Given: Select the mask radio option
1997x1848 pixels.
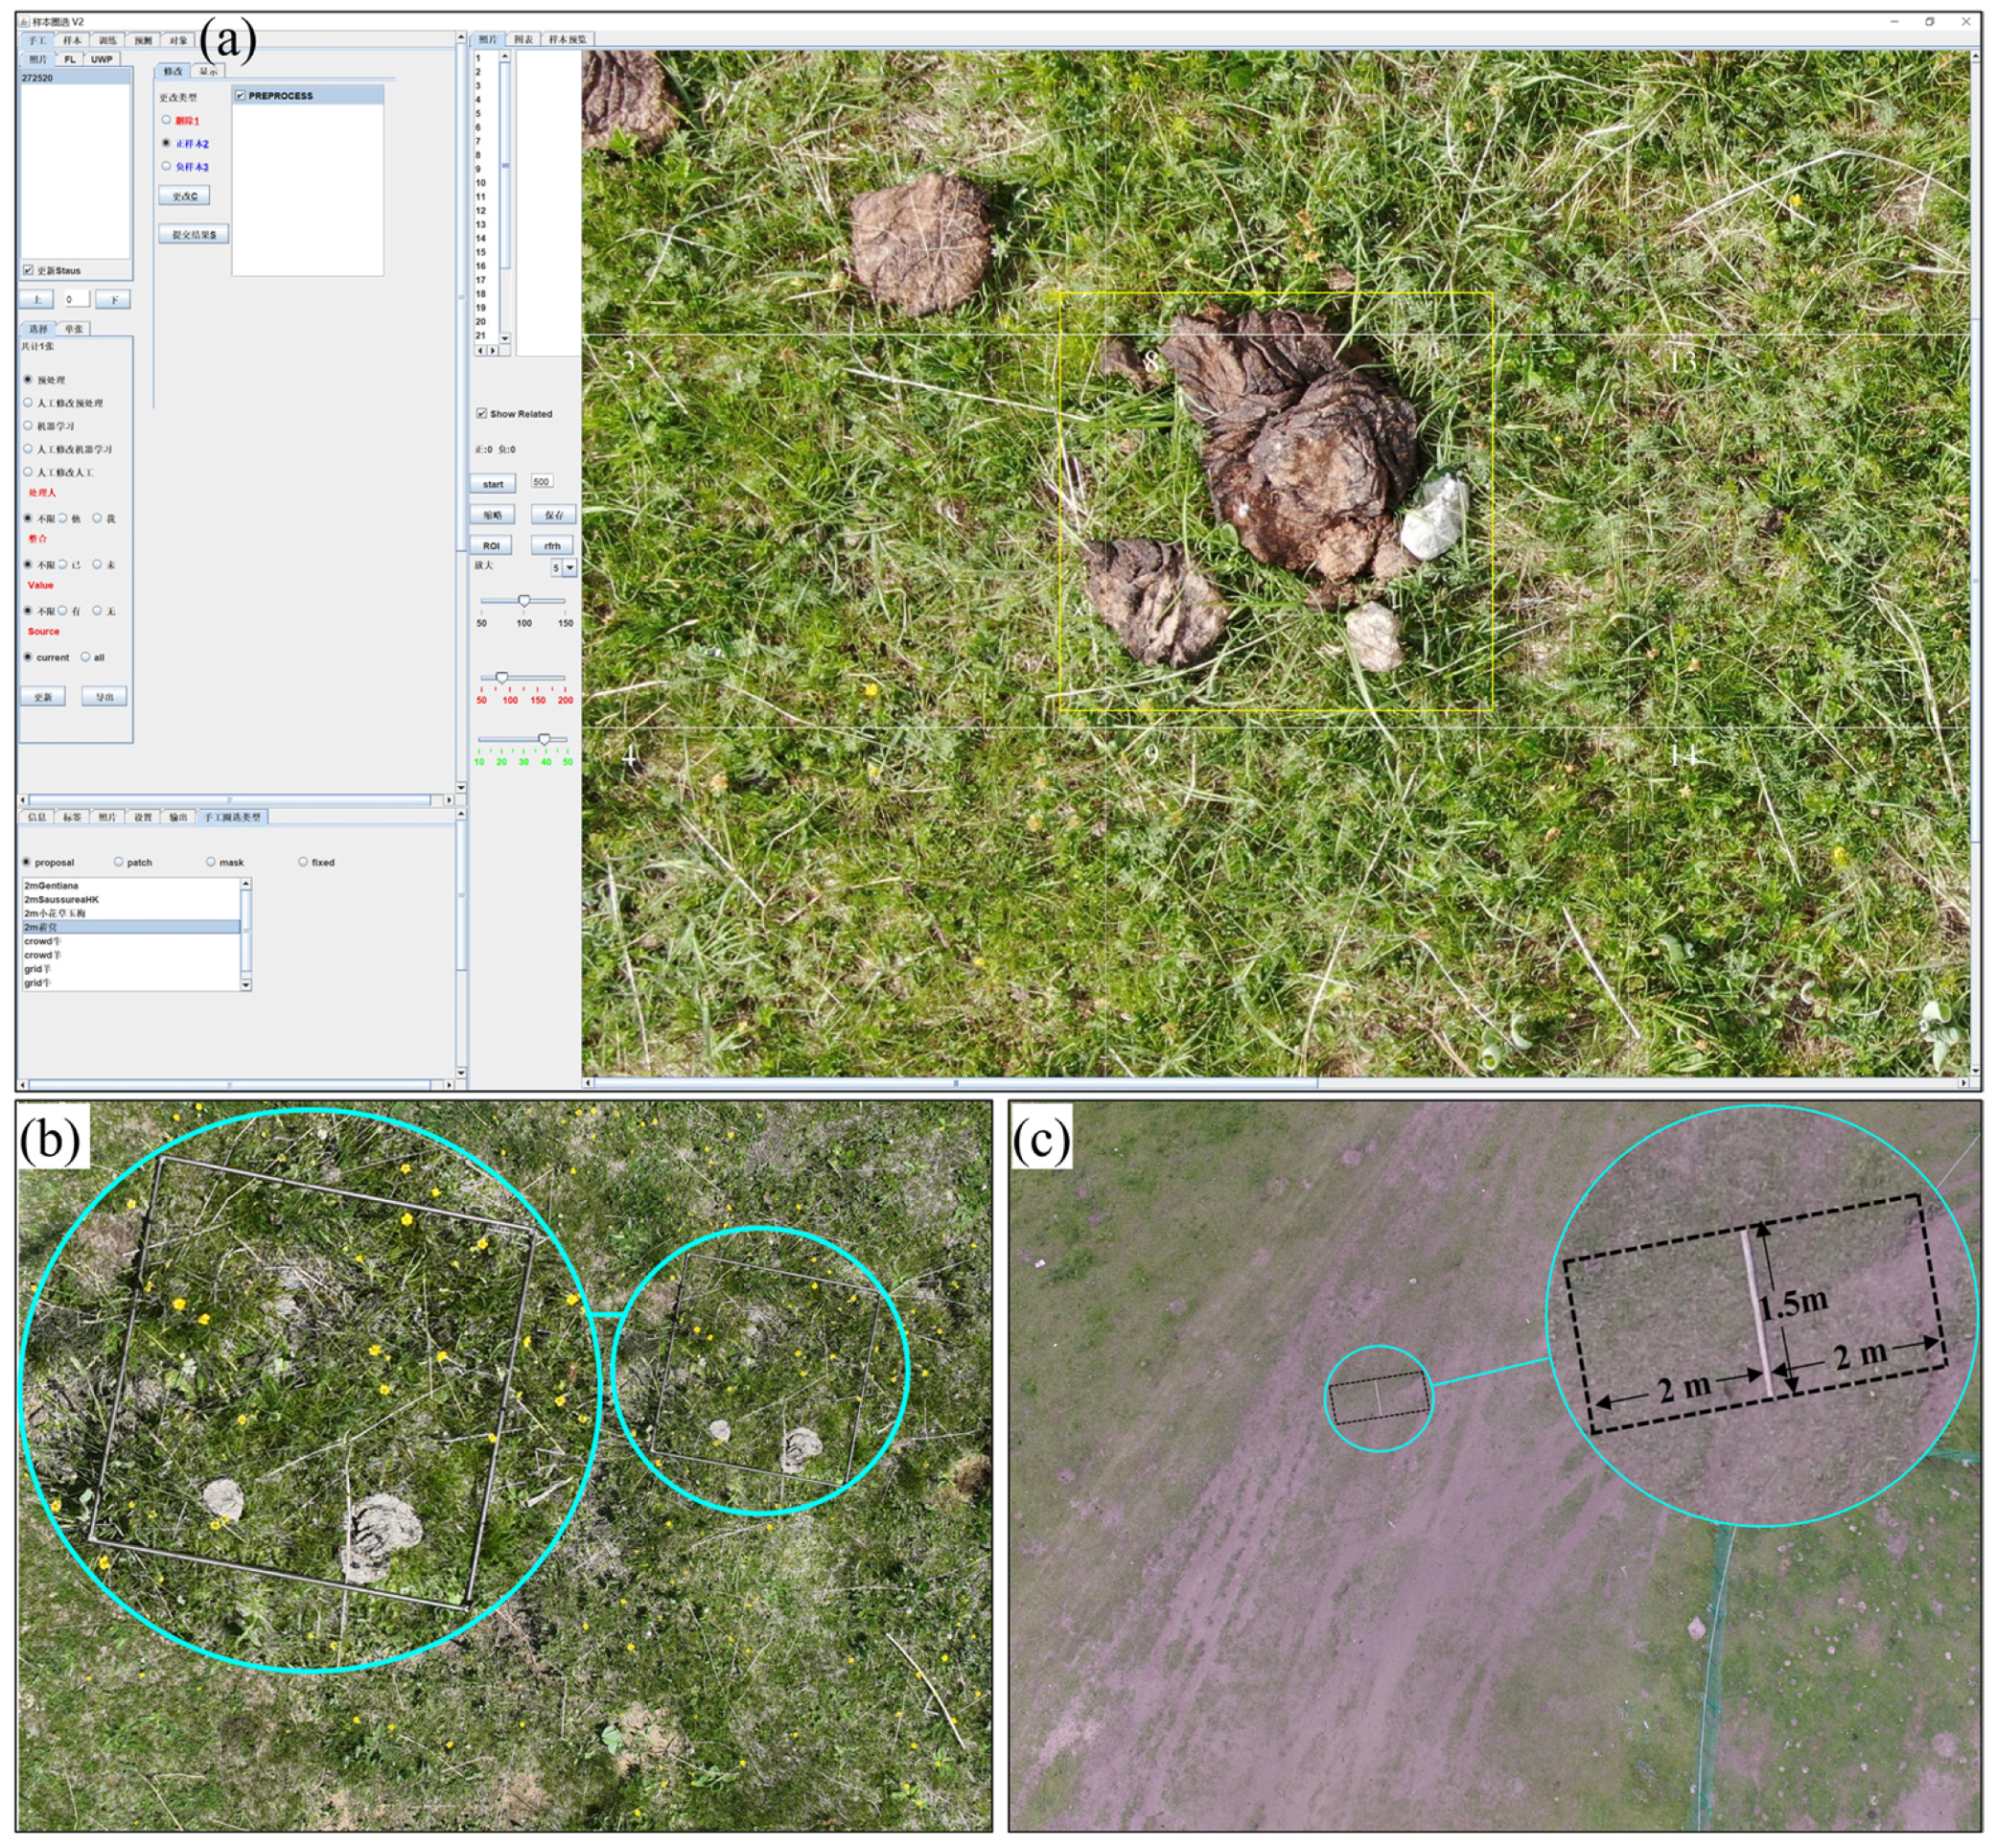Looking at the screenshot, I should click(211, 862).
